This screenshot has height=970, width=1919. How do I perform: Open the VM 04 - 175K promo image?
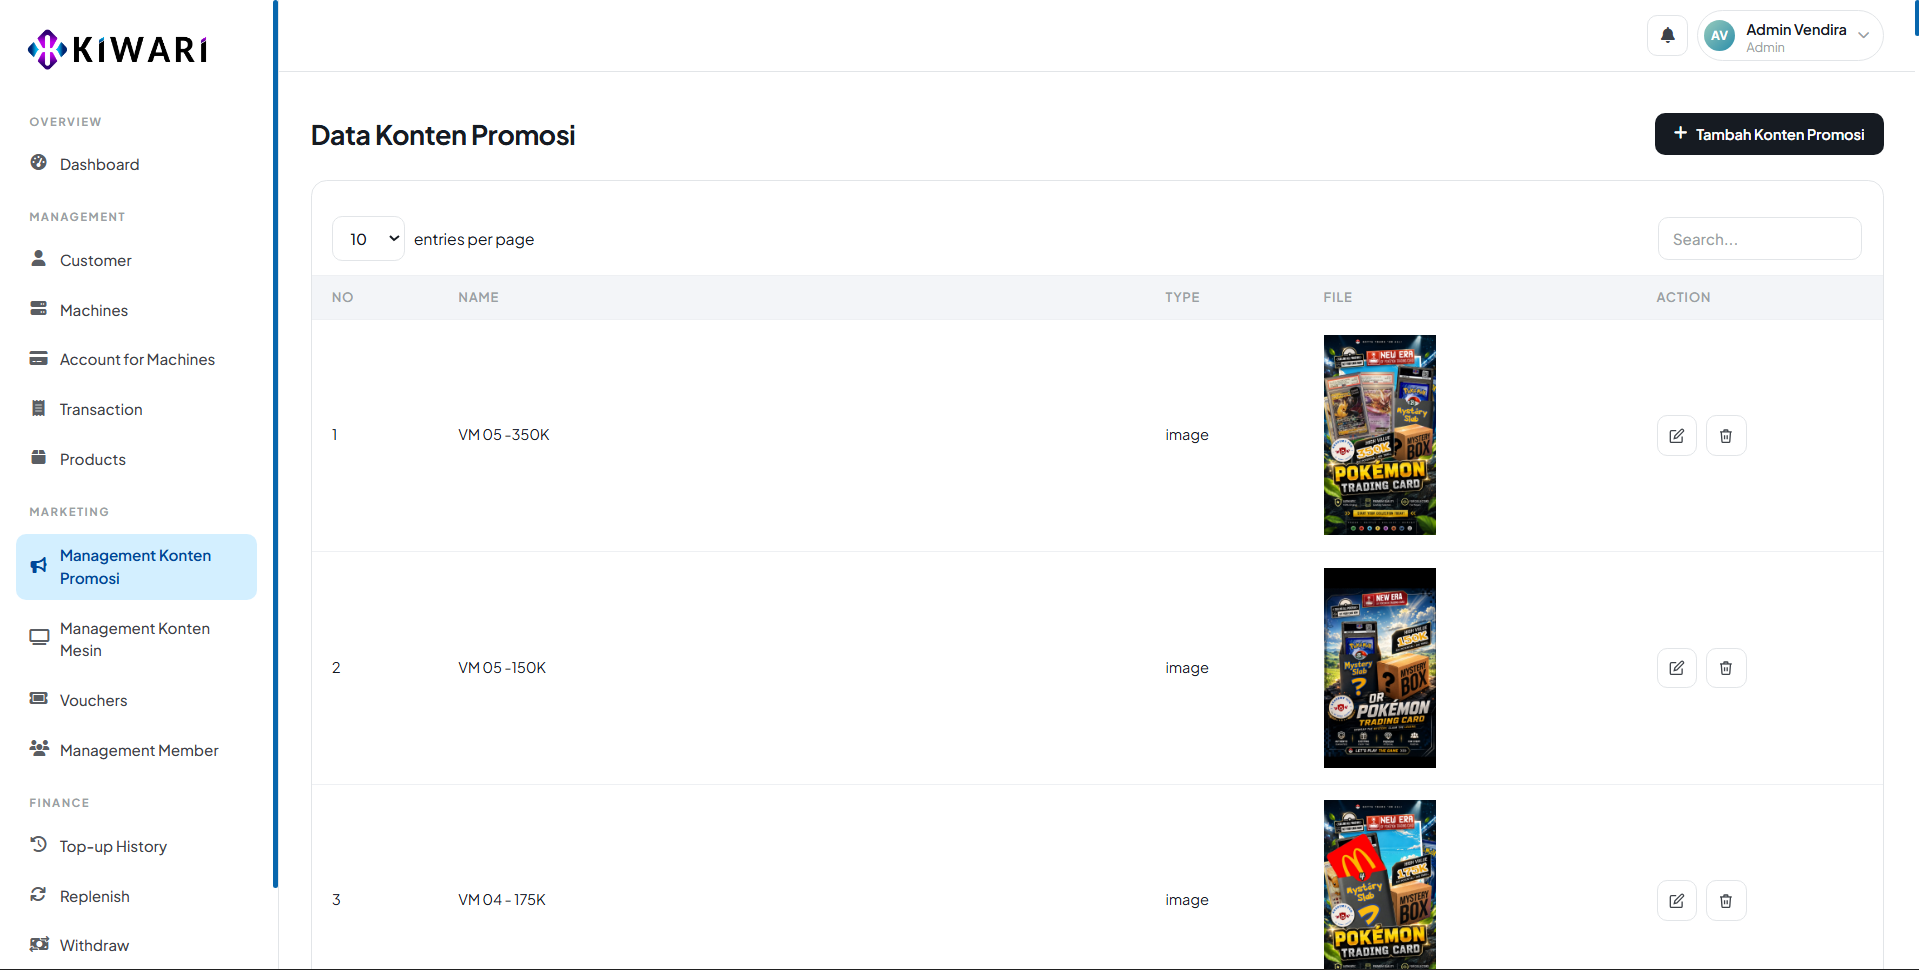point(1380,885)
